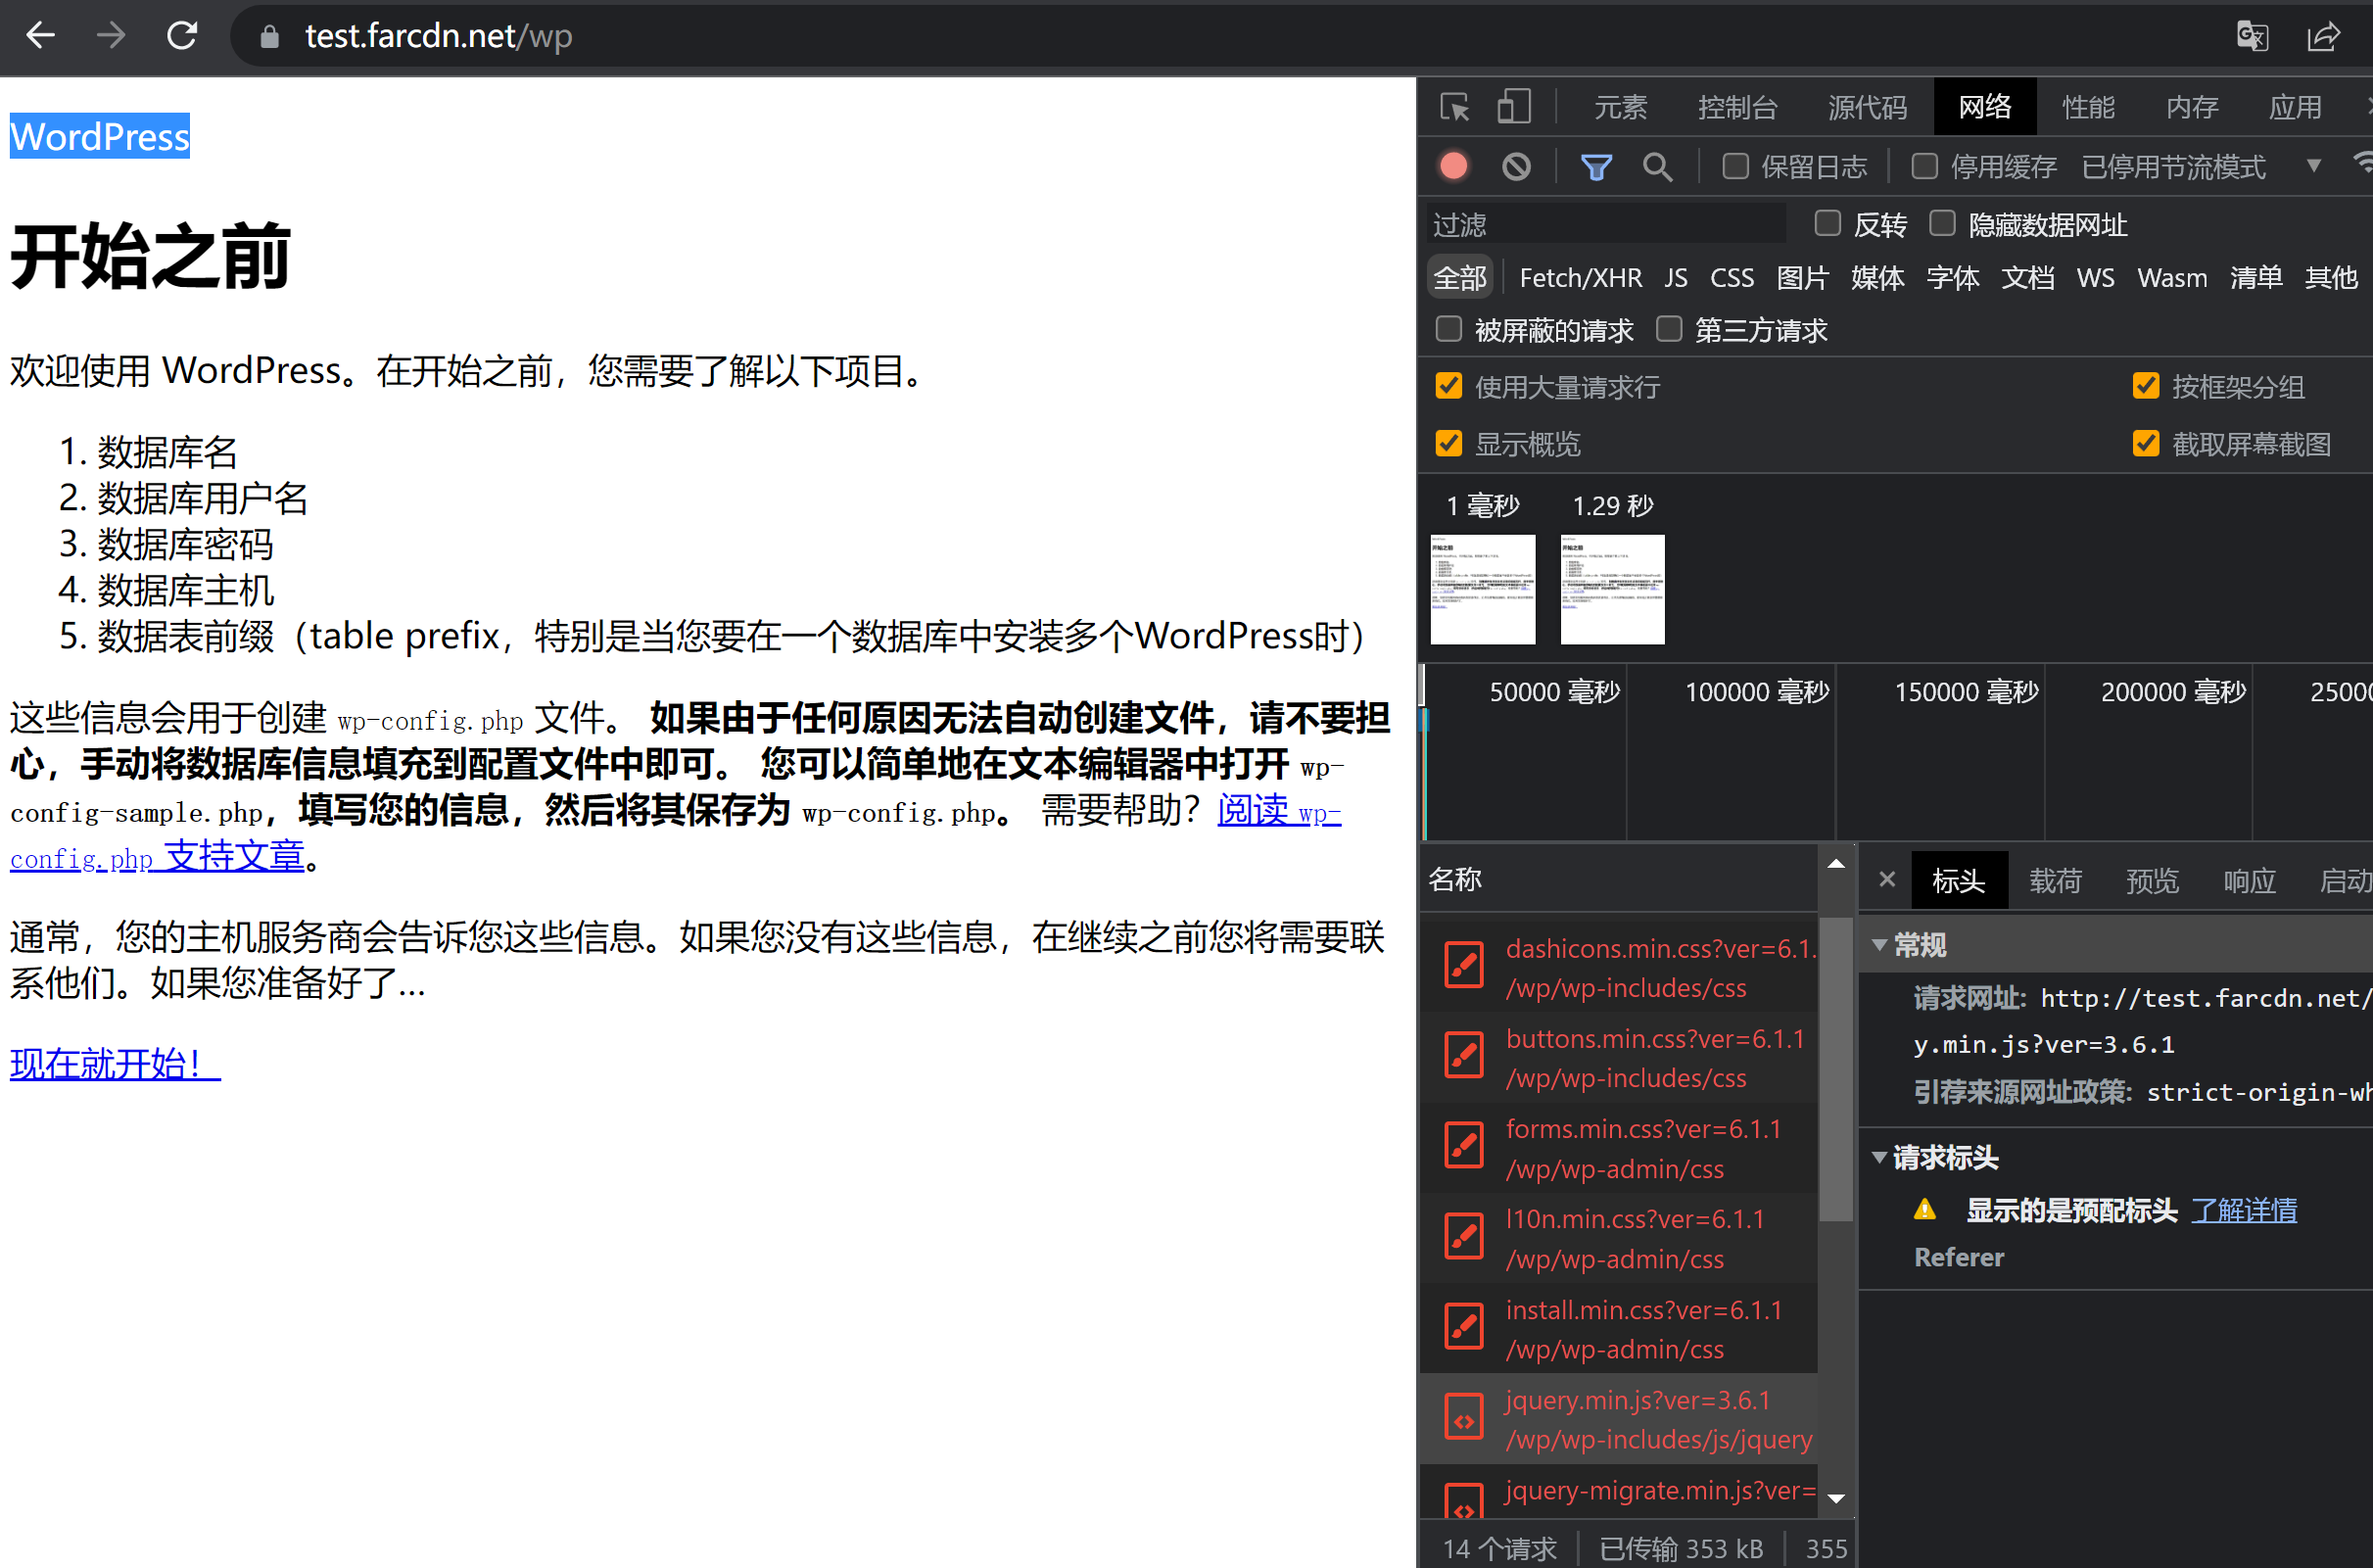Click the 了解详情 link
2373x1568 pixels.
(2244, 1210)
